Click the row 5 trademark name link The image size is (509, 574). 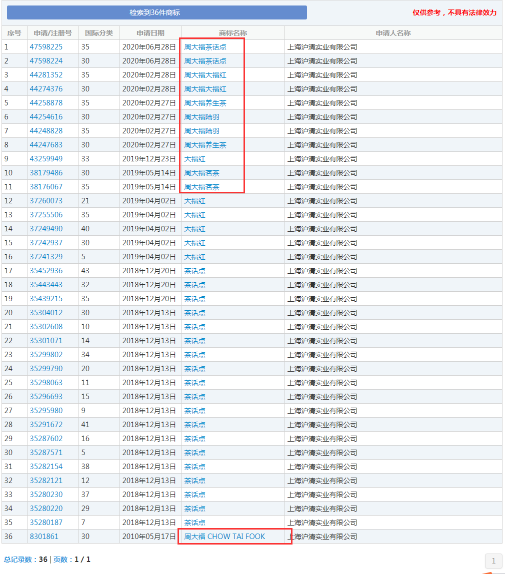click(x=205, y=103)
